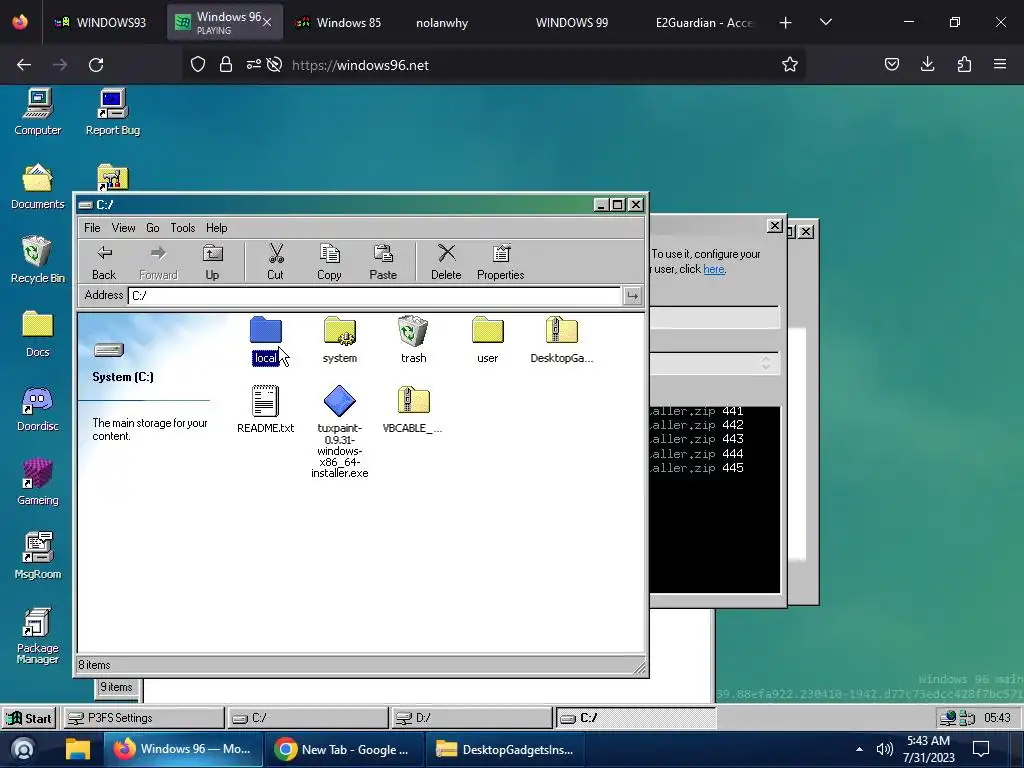Go back in browser history

[24, 65]
